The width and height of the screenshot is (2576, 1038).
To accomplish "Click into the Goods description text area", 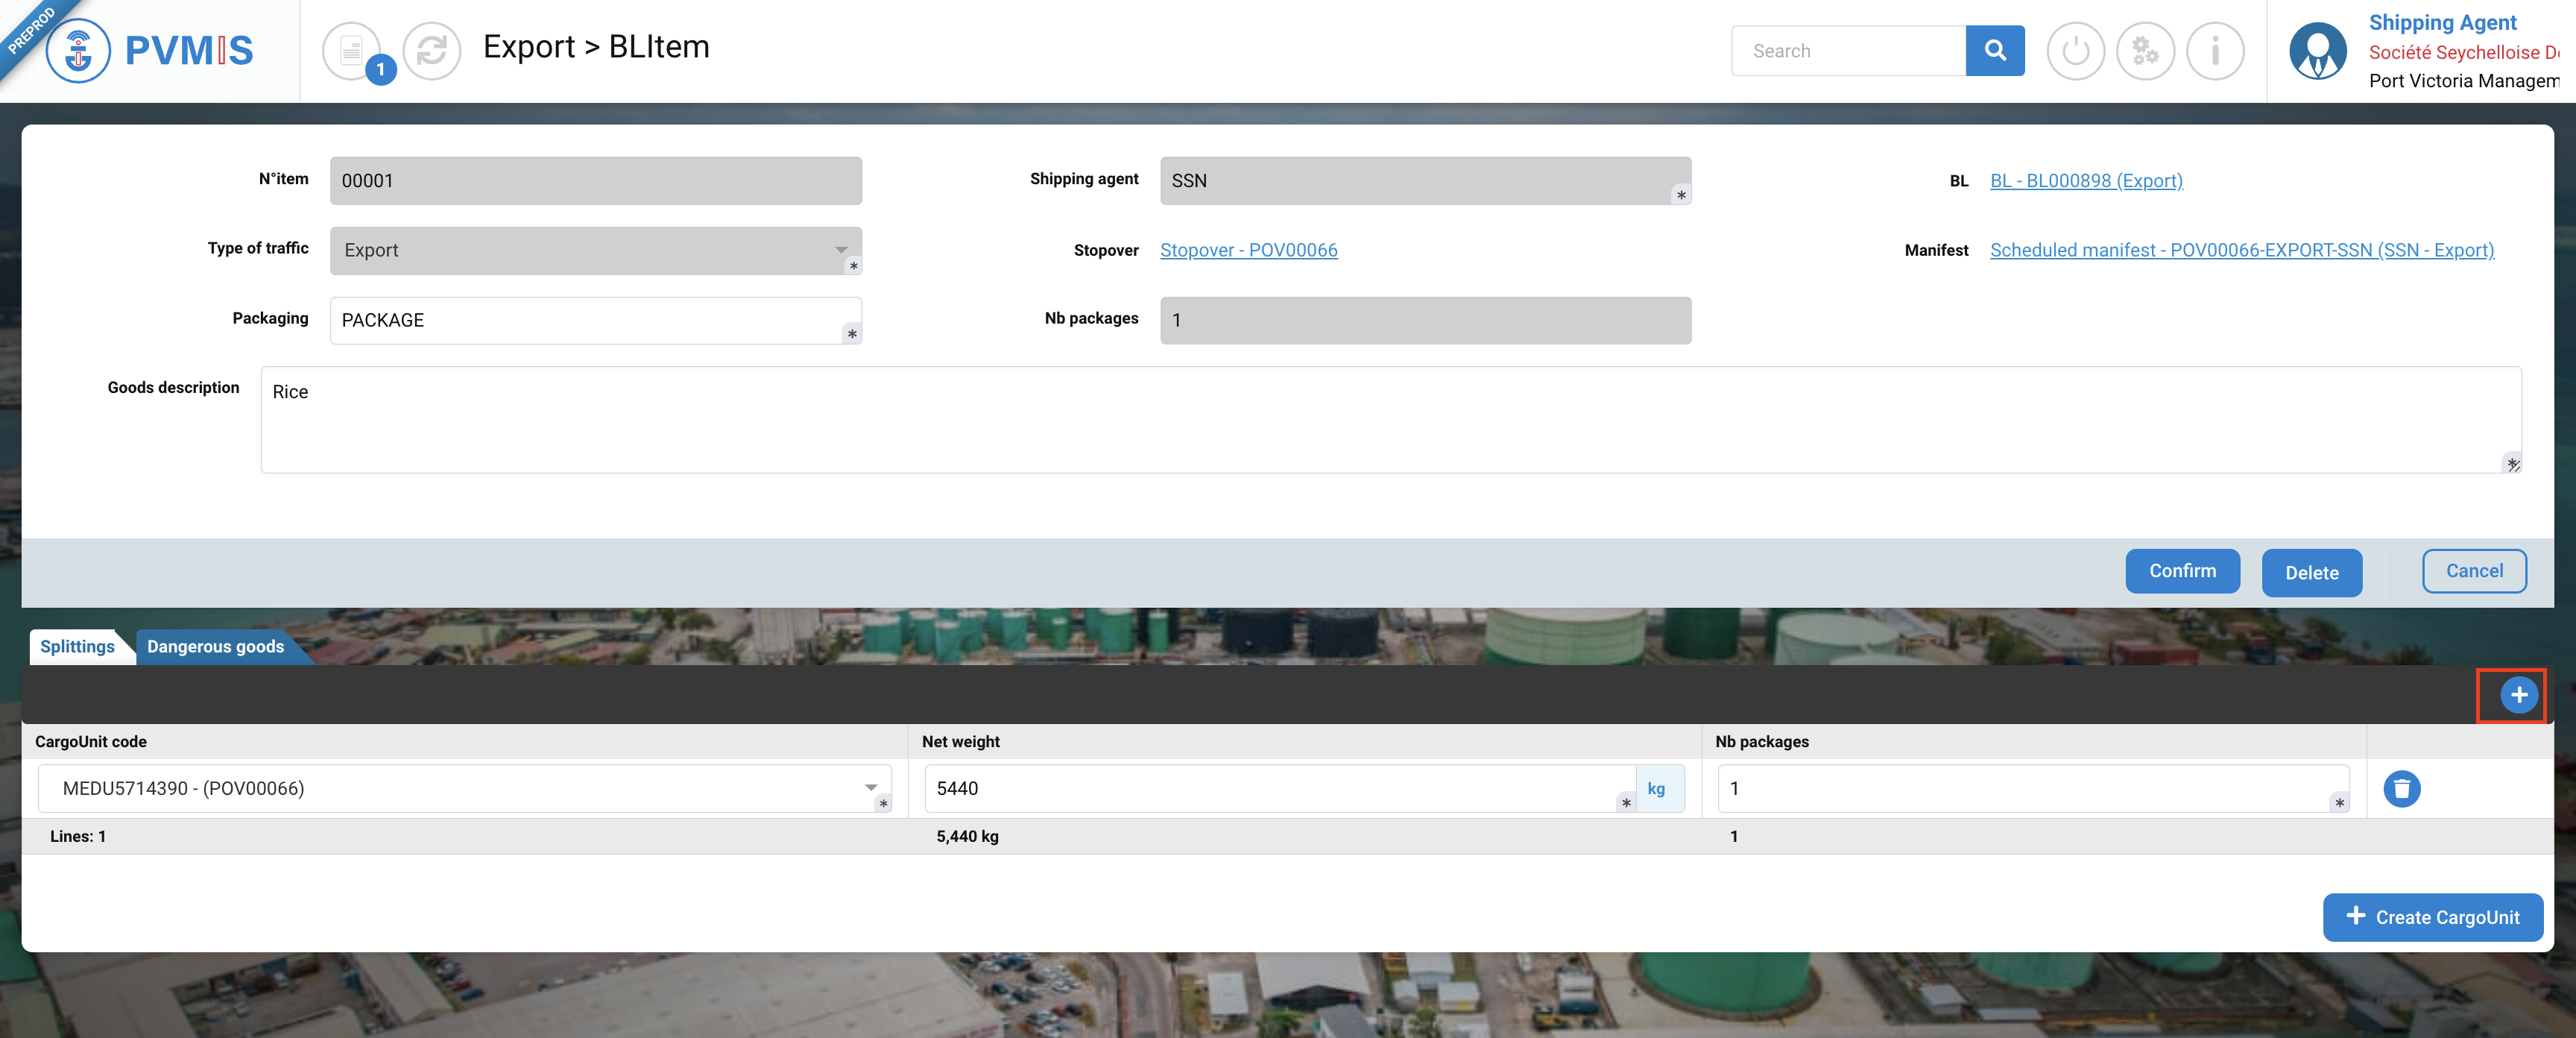I will [x=1390, y=420].
